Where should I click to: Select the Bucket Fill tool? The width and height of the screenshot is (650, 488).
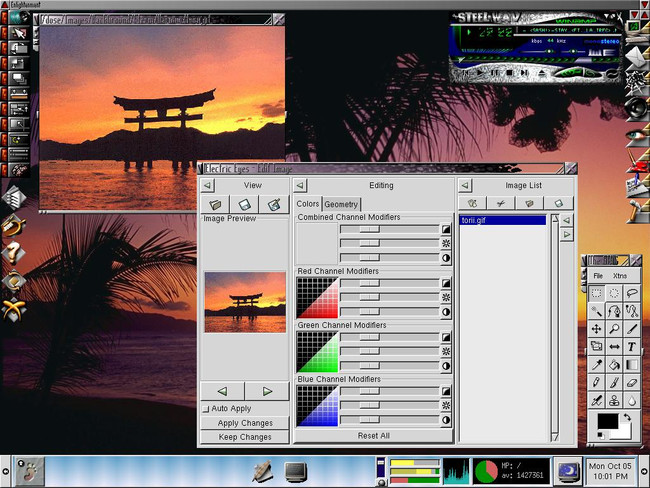coord(614,364)
